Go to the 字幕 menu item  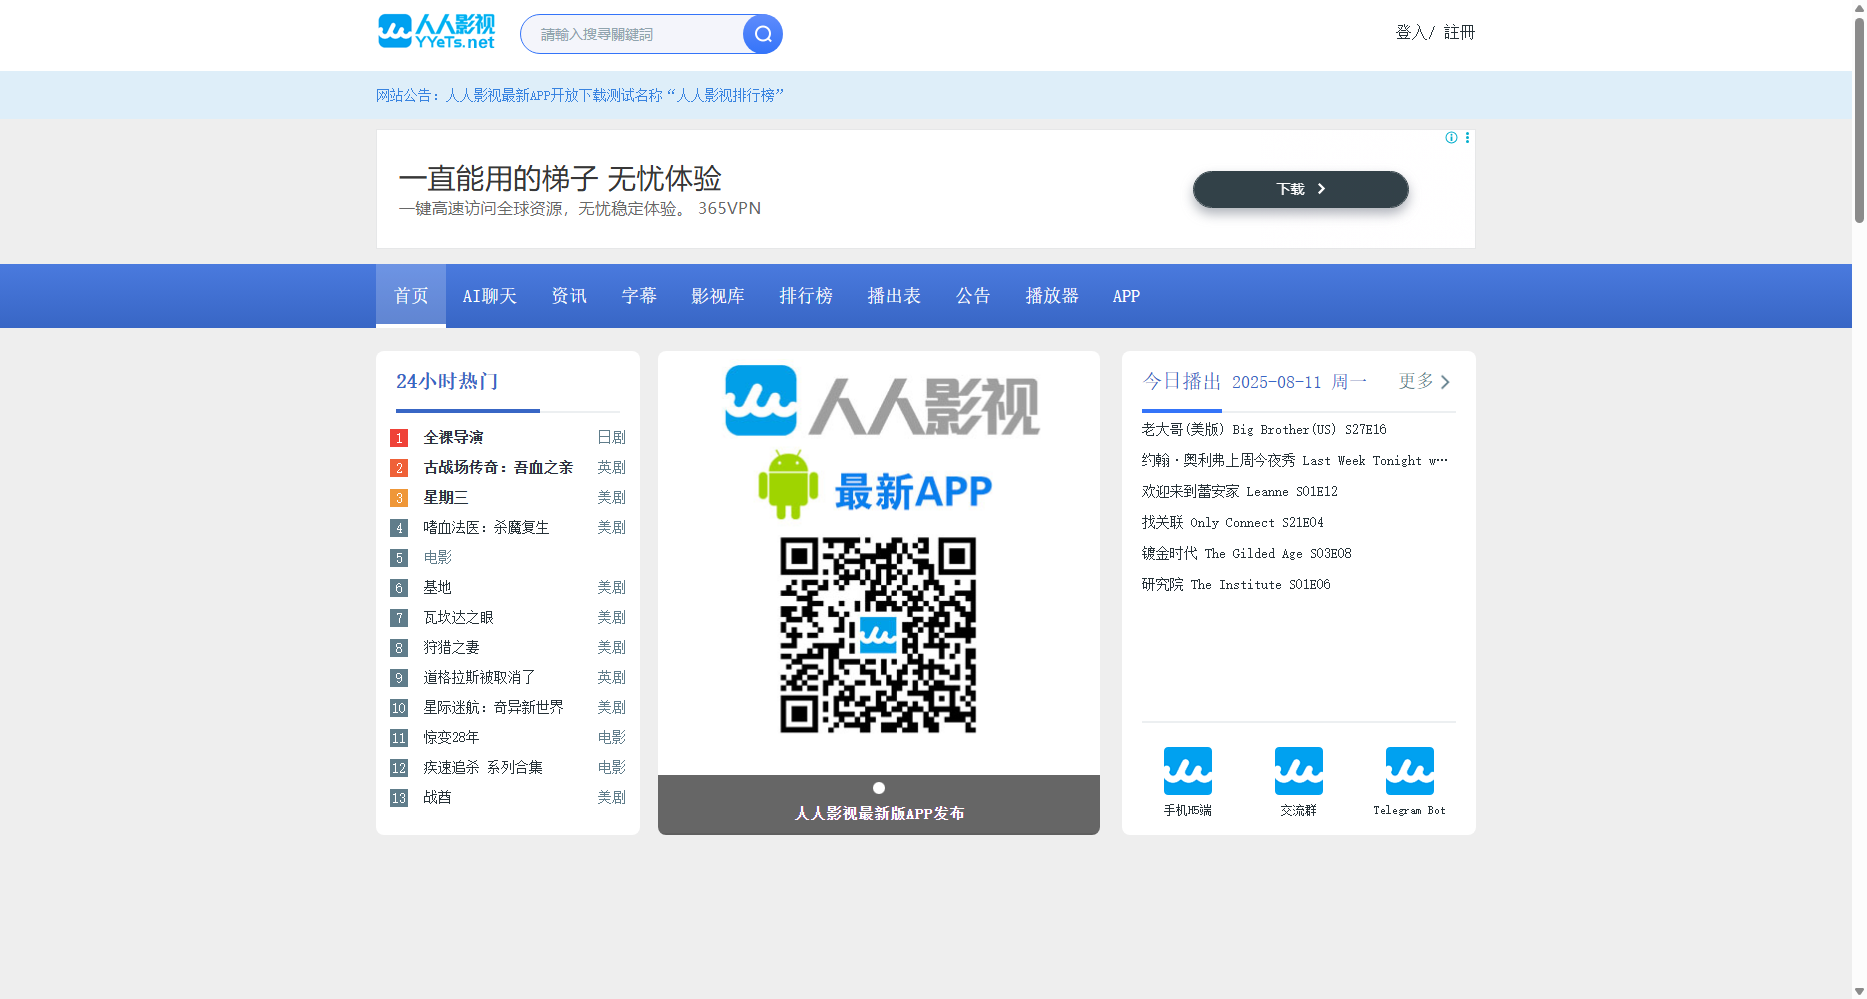(639, 296)
